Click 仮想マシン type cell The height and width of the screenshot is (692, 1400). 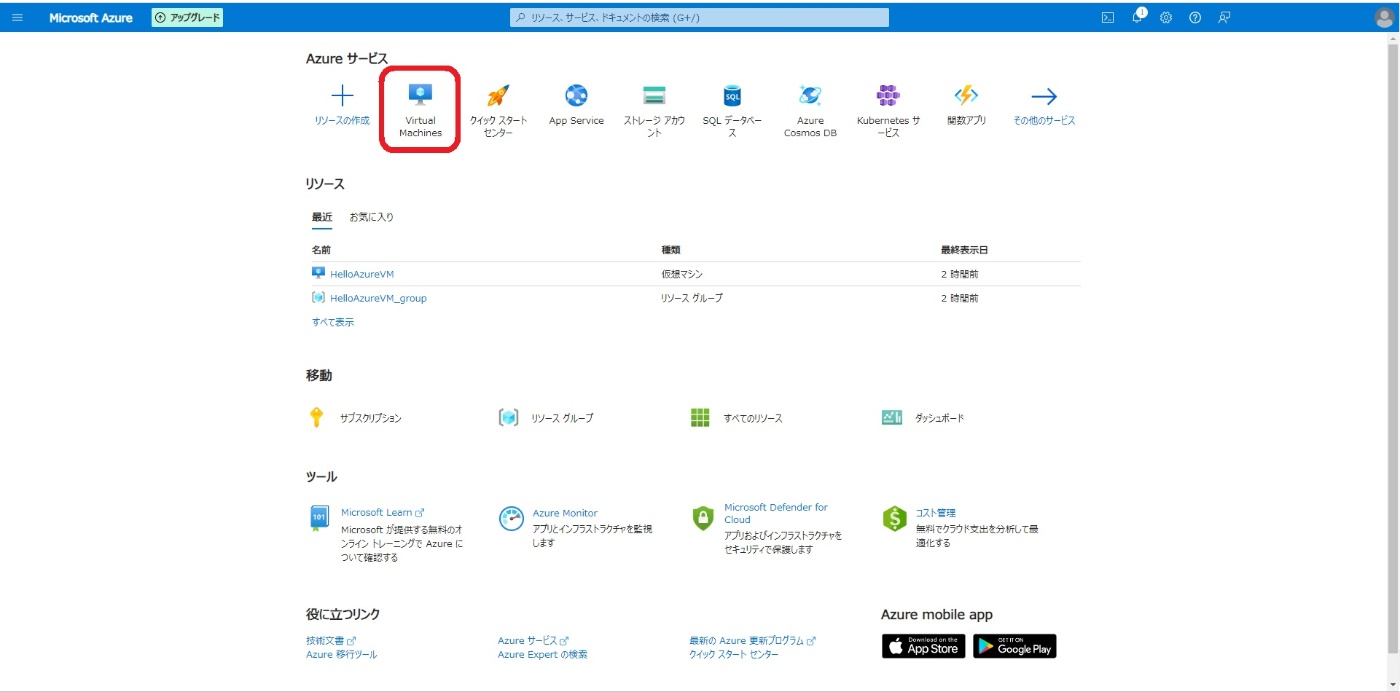coord(683,273)
